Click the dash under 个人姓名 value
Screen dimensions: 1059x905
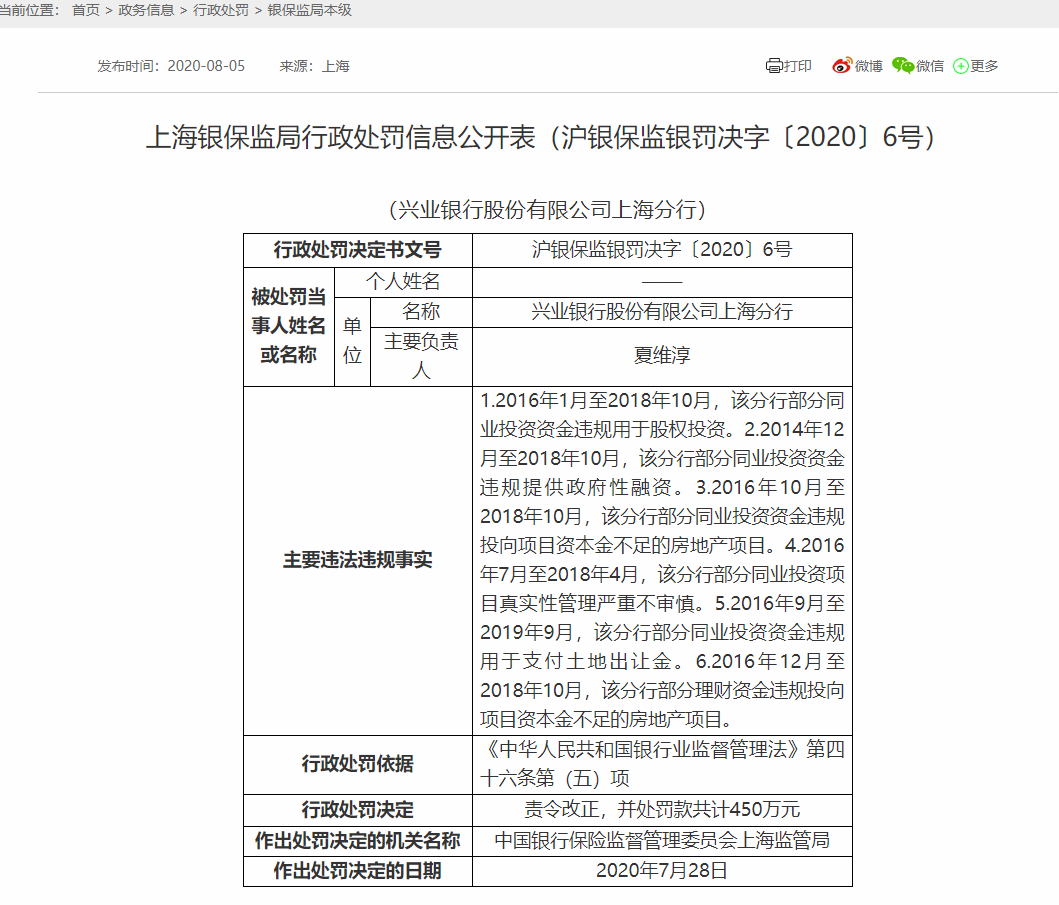(x=662, y=282)
